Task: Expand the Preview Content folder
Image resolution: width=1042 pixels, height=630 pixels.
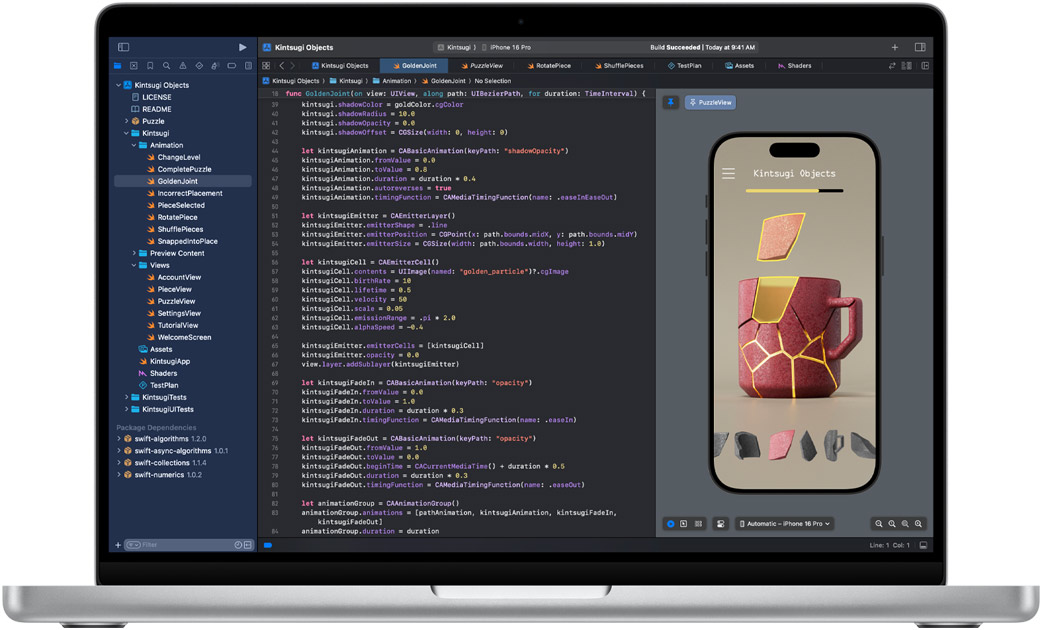Action: 133,253
